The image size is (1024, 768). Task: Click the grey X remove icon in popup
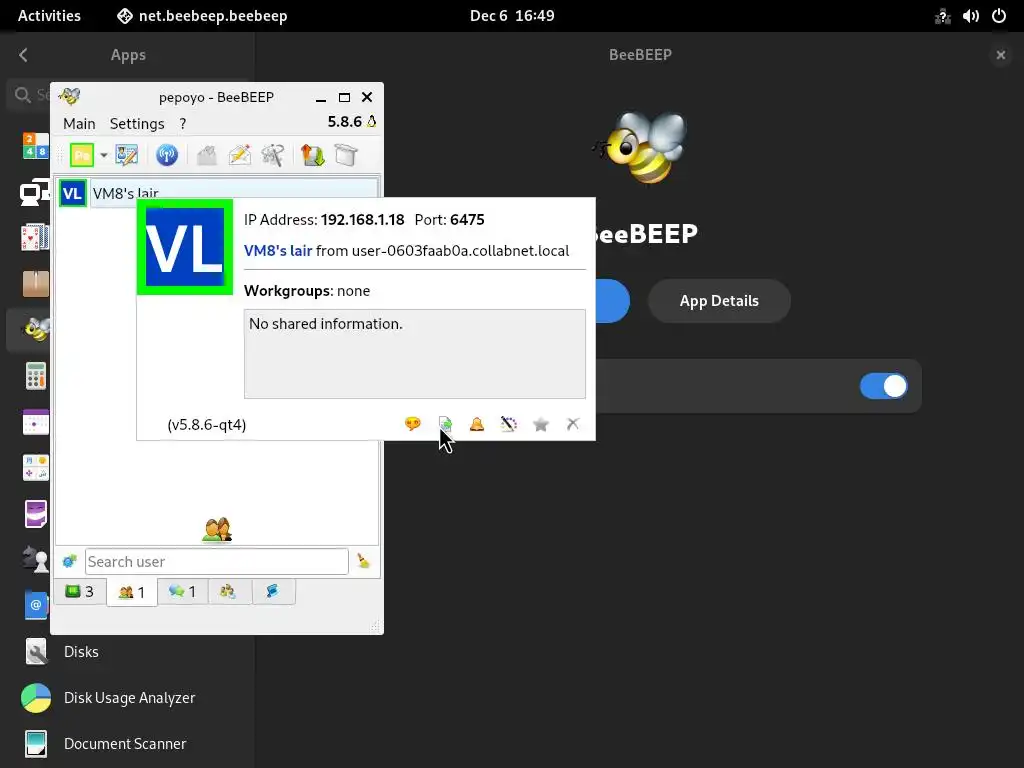tap(573, 424)
